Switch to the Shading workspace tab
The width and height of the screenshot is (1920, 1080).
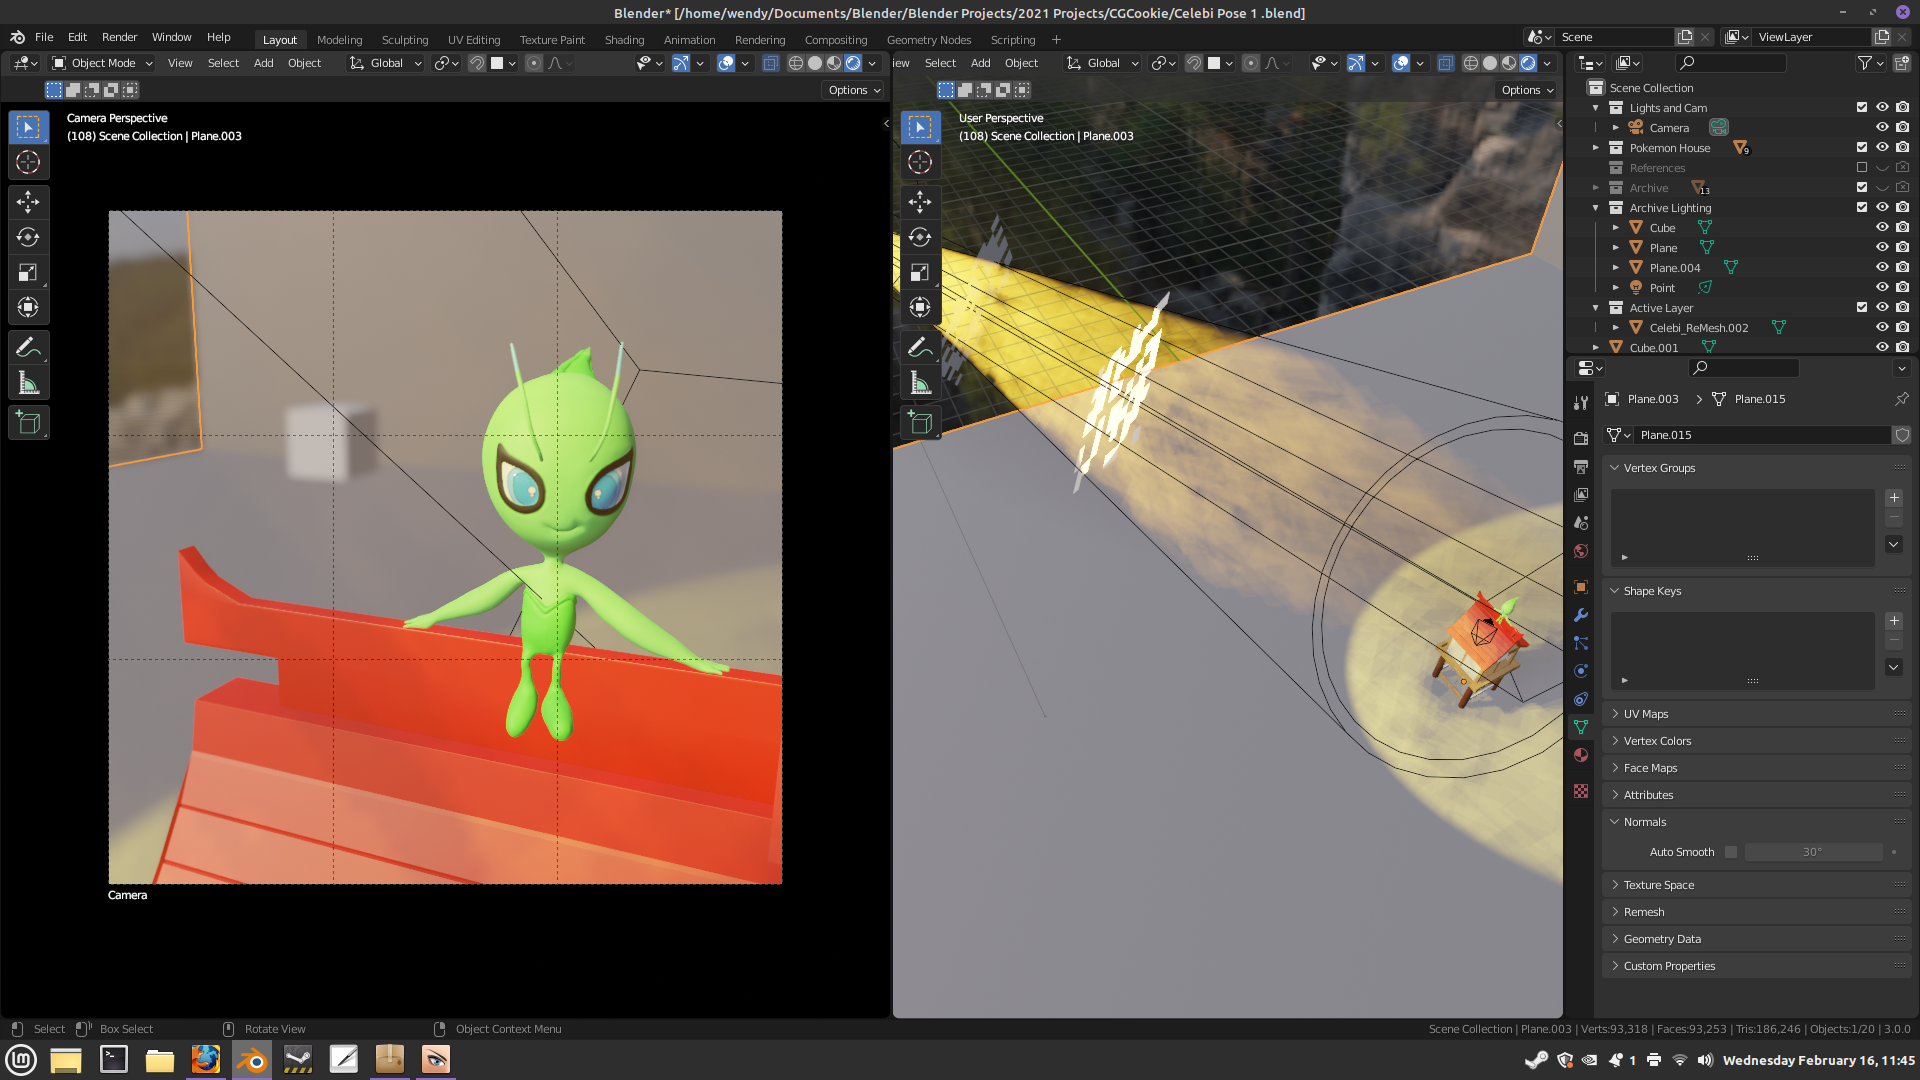click(x=624, y=40)
